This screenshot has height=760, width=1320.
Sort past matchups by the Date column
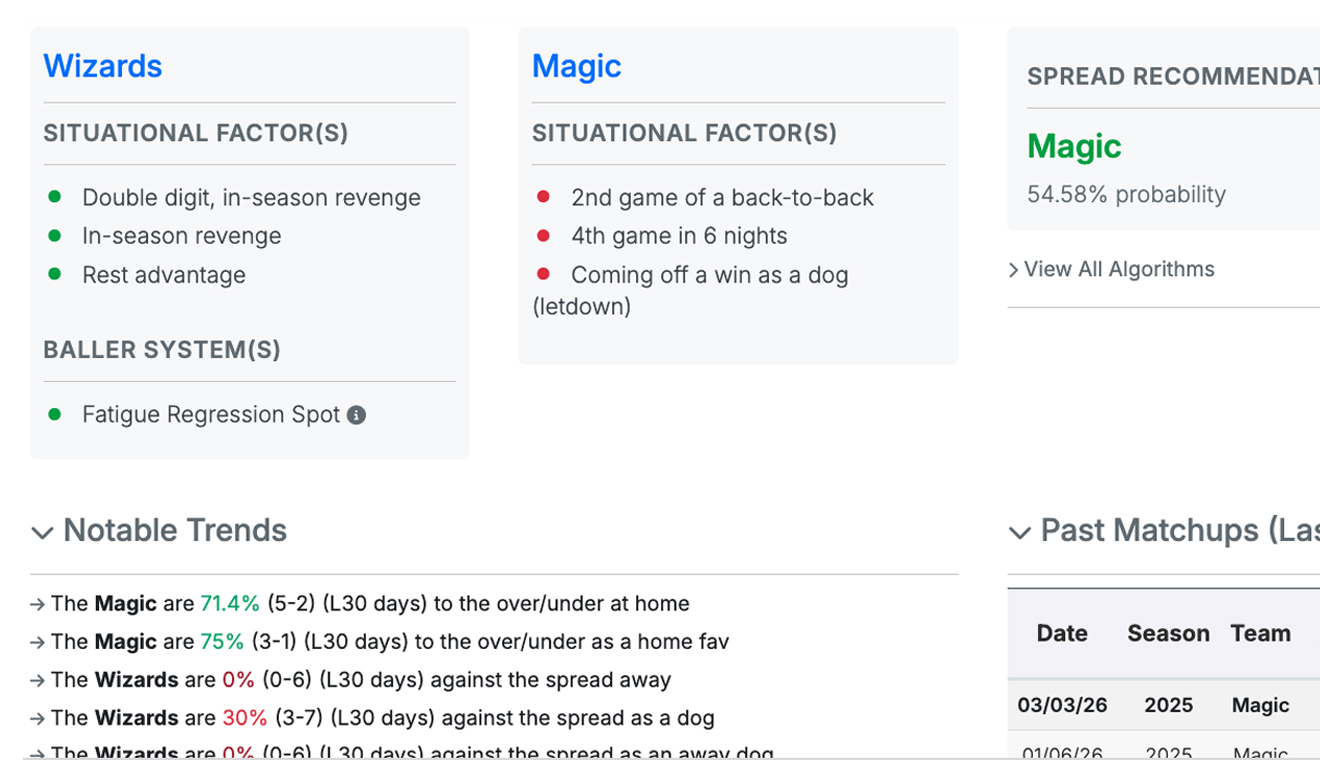tap(1061, 633)
